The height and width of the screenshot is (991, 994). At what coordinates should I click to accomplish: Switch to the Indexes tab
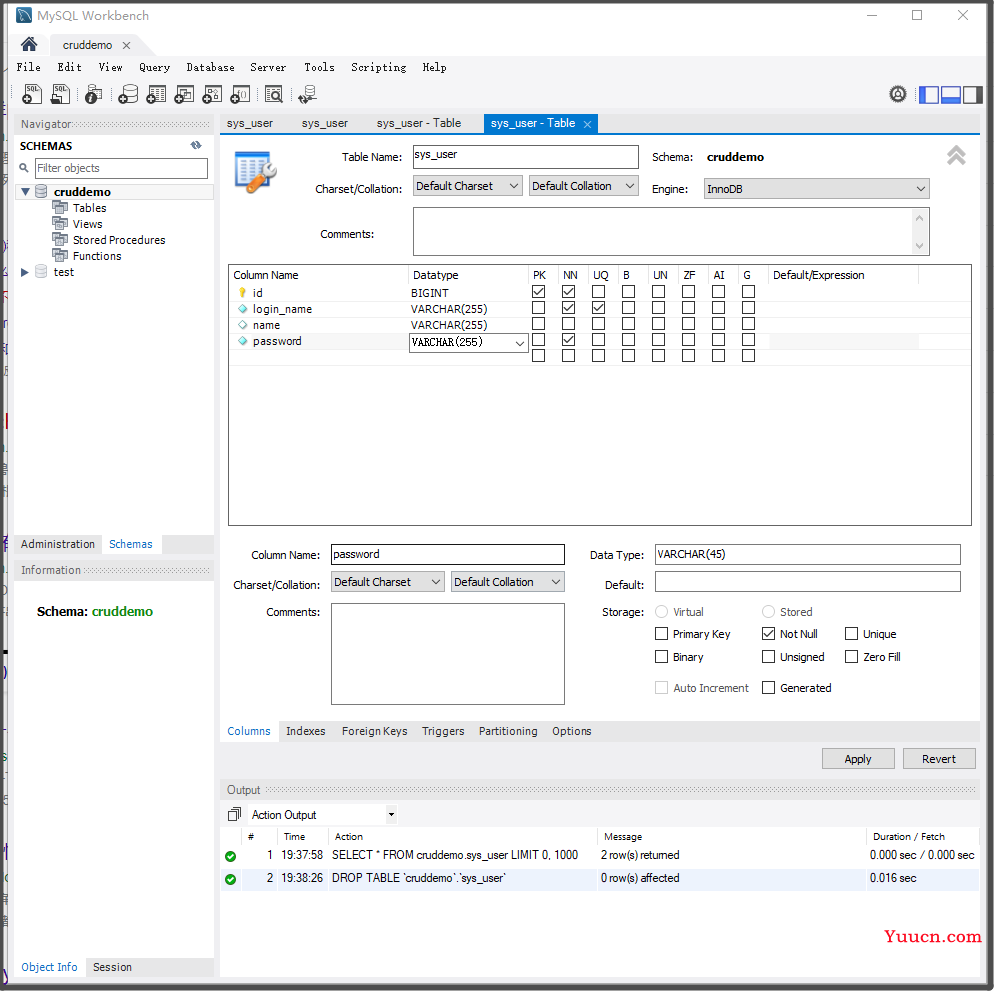coord(306,731)
